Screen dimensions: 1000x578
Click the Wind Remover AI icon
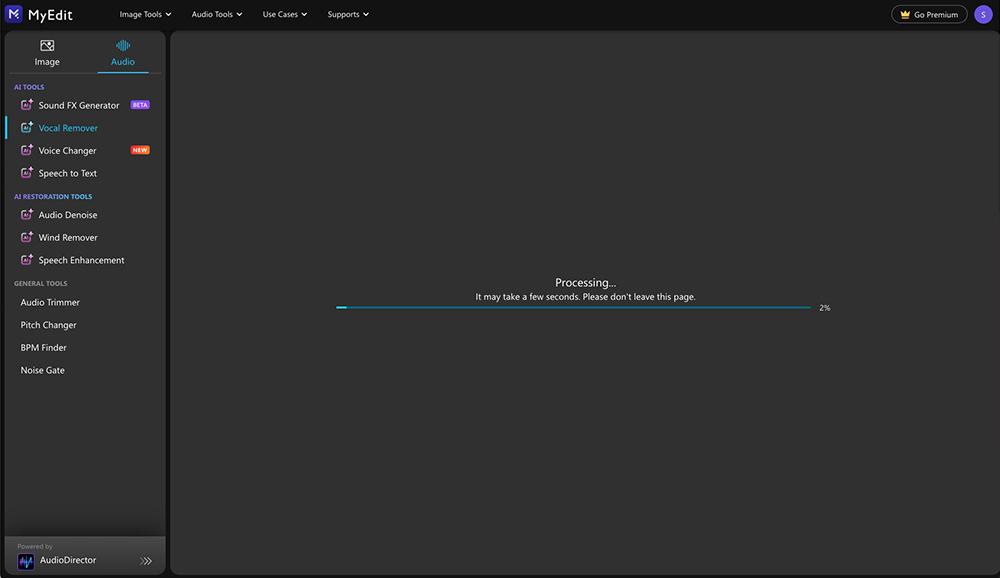point(27,237)
